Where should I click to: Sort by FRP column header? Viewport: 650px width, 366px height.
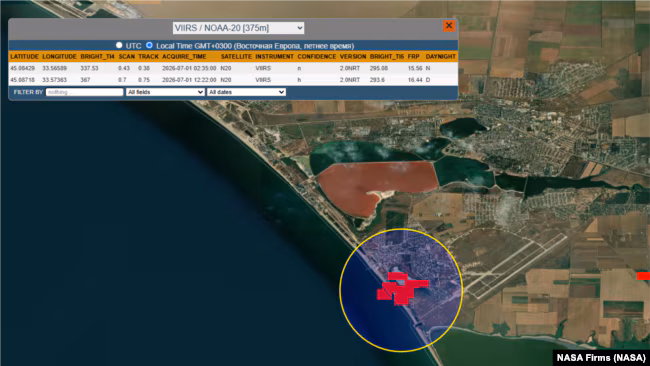(413, 56)
